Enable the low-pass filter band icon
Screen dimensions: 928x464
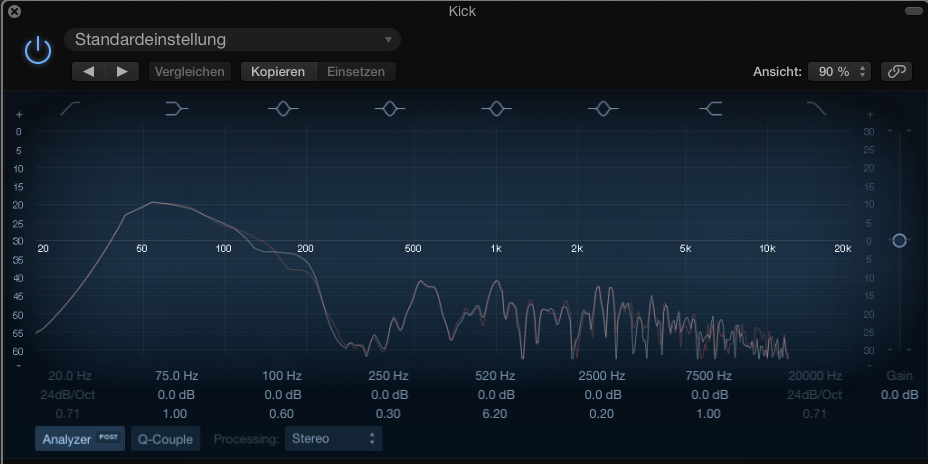tap(817, 108)
